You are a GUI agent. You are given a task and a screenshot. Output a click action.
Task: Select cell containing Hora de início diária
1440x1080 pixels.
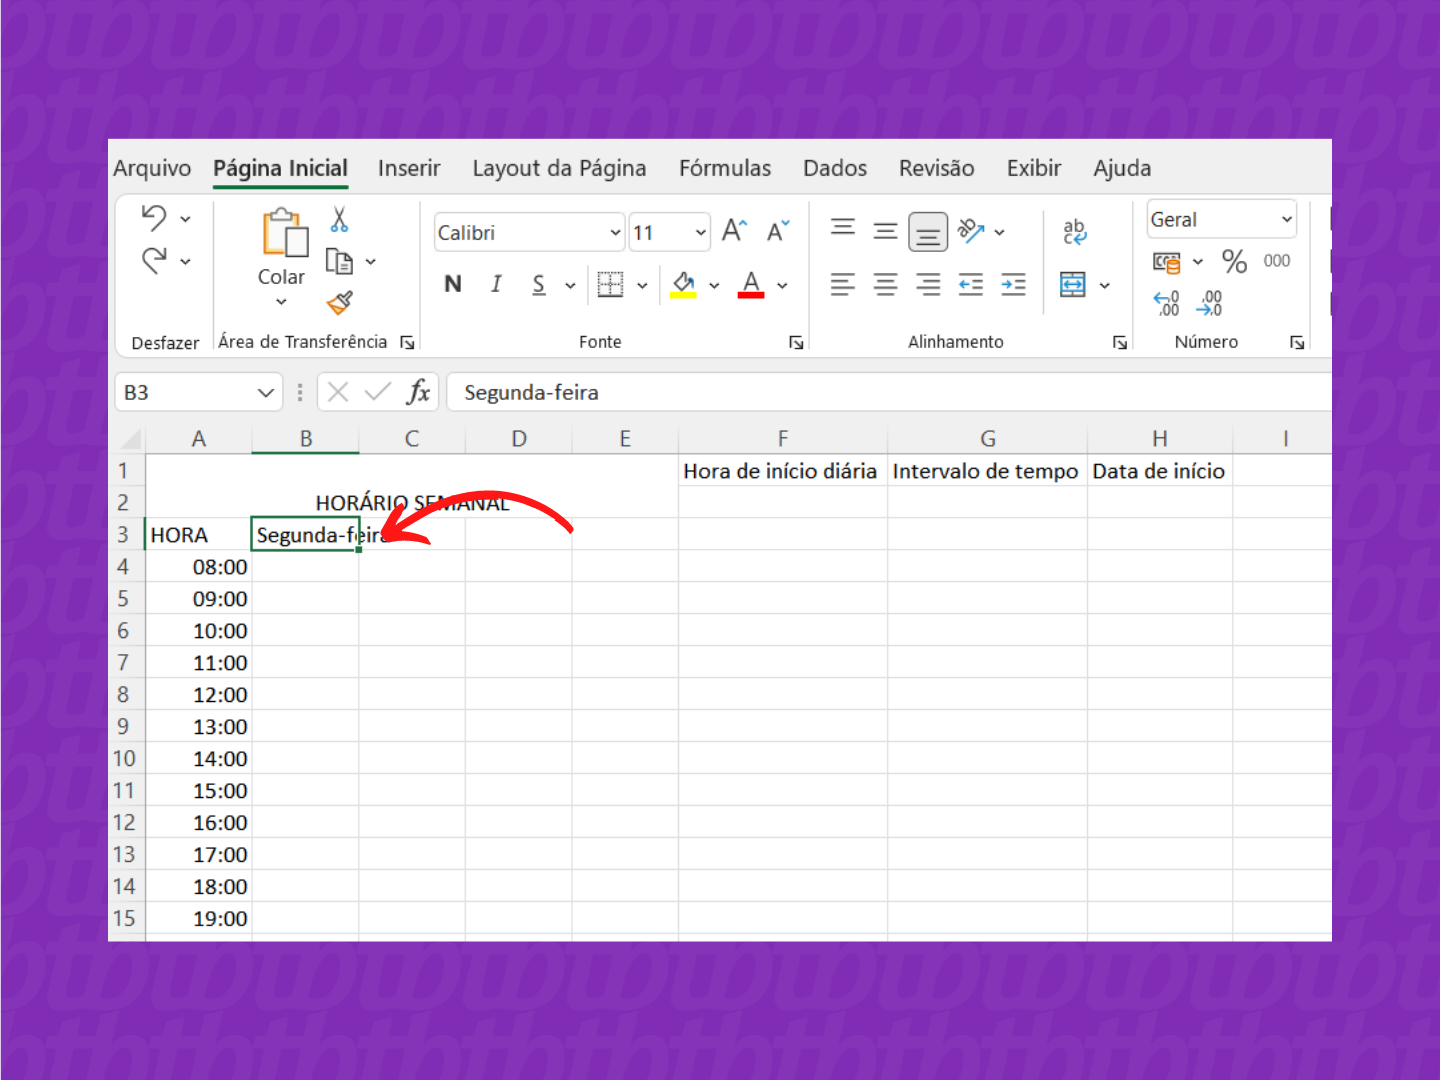click(781, 471)
